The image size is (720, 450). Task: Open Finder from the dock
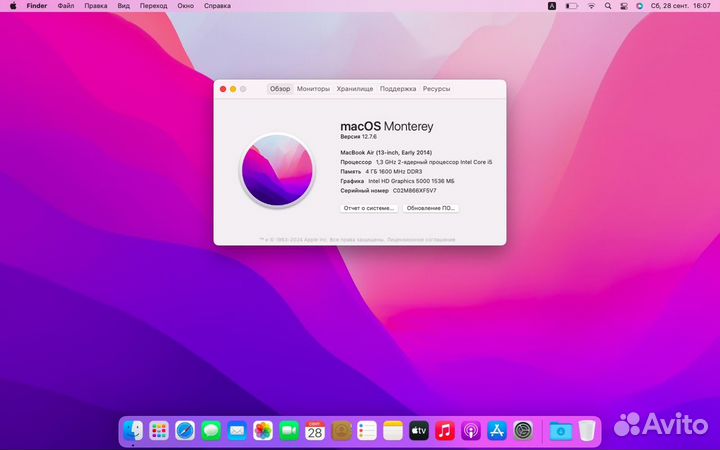[133, 431]
